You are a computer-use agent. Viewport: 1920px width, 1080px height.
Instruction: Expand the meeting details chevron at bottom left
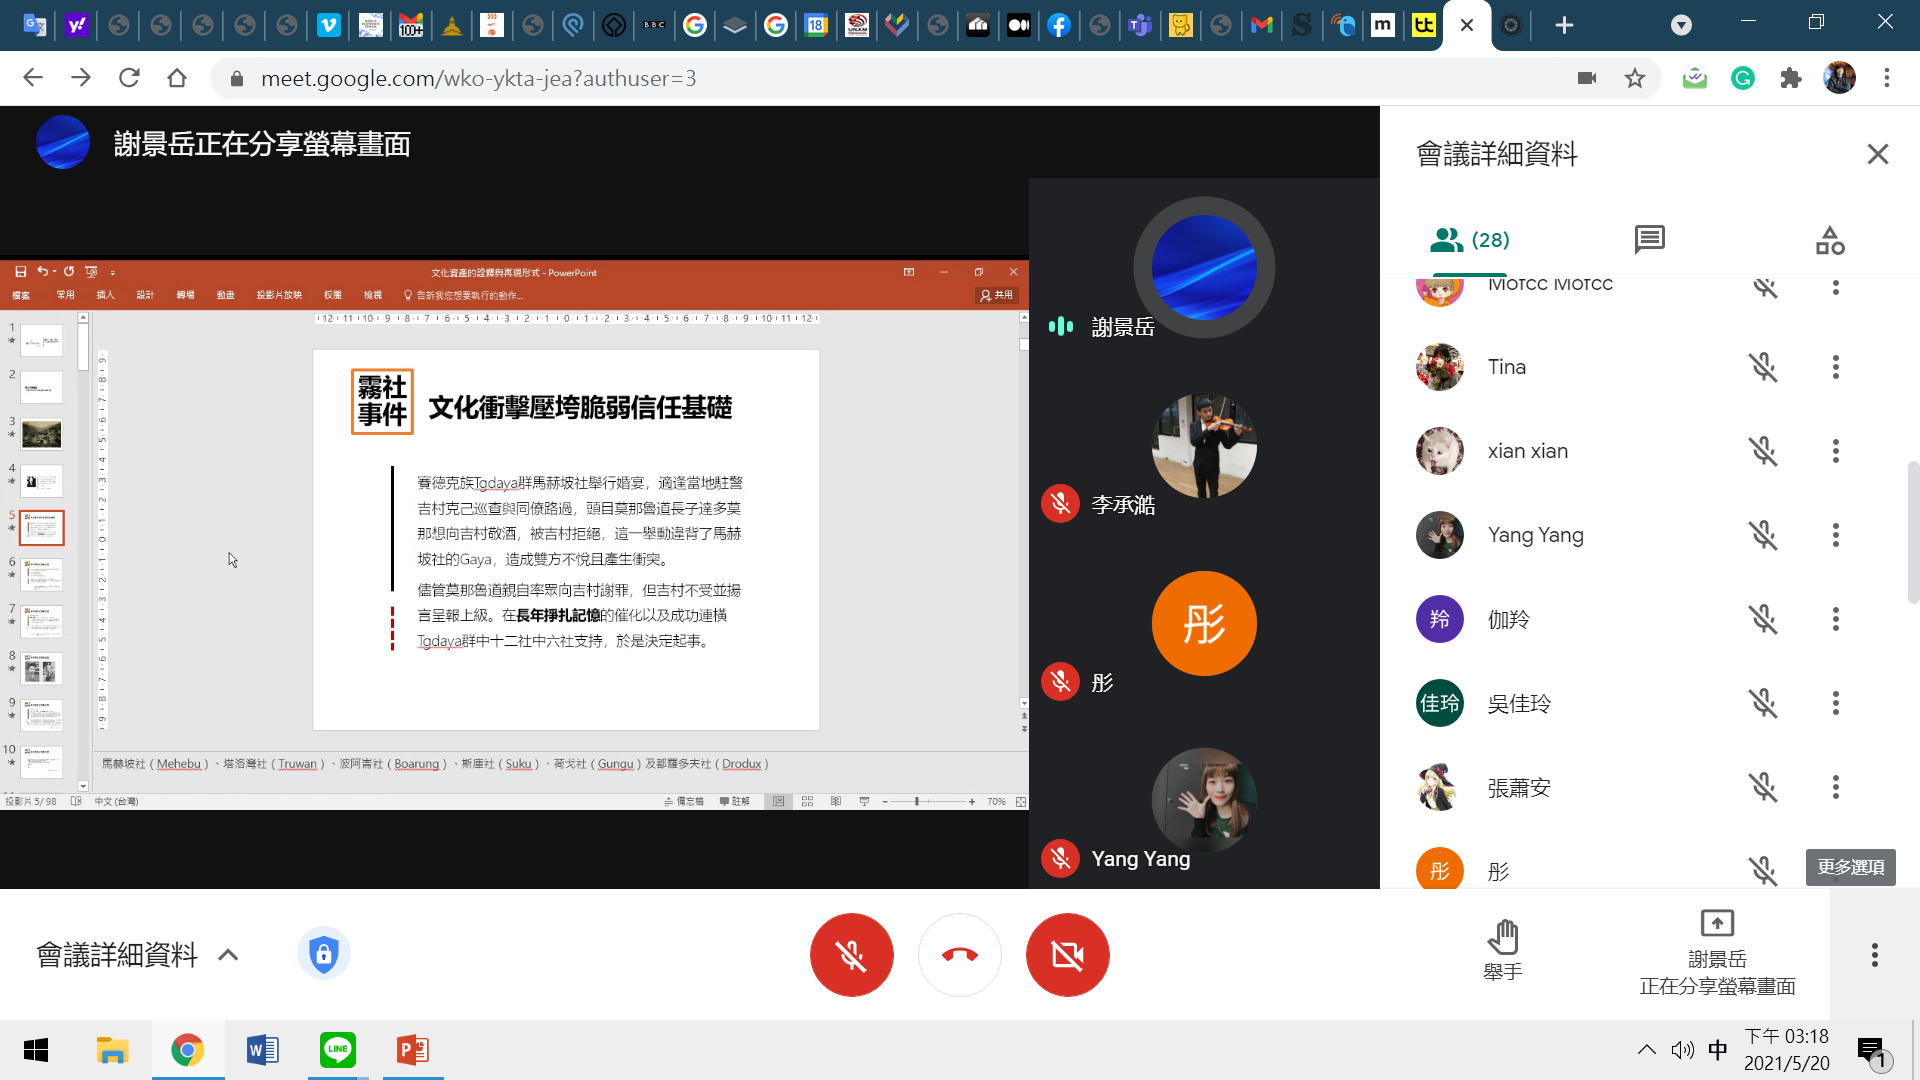coord(228,955)
